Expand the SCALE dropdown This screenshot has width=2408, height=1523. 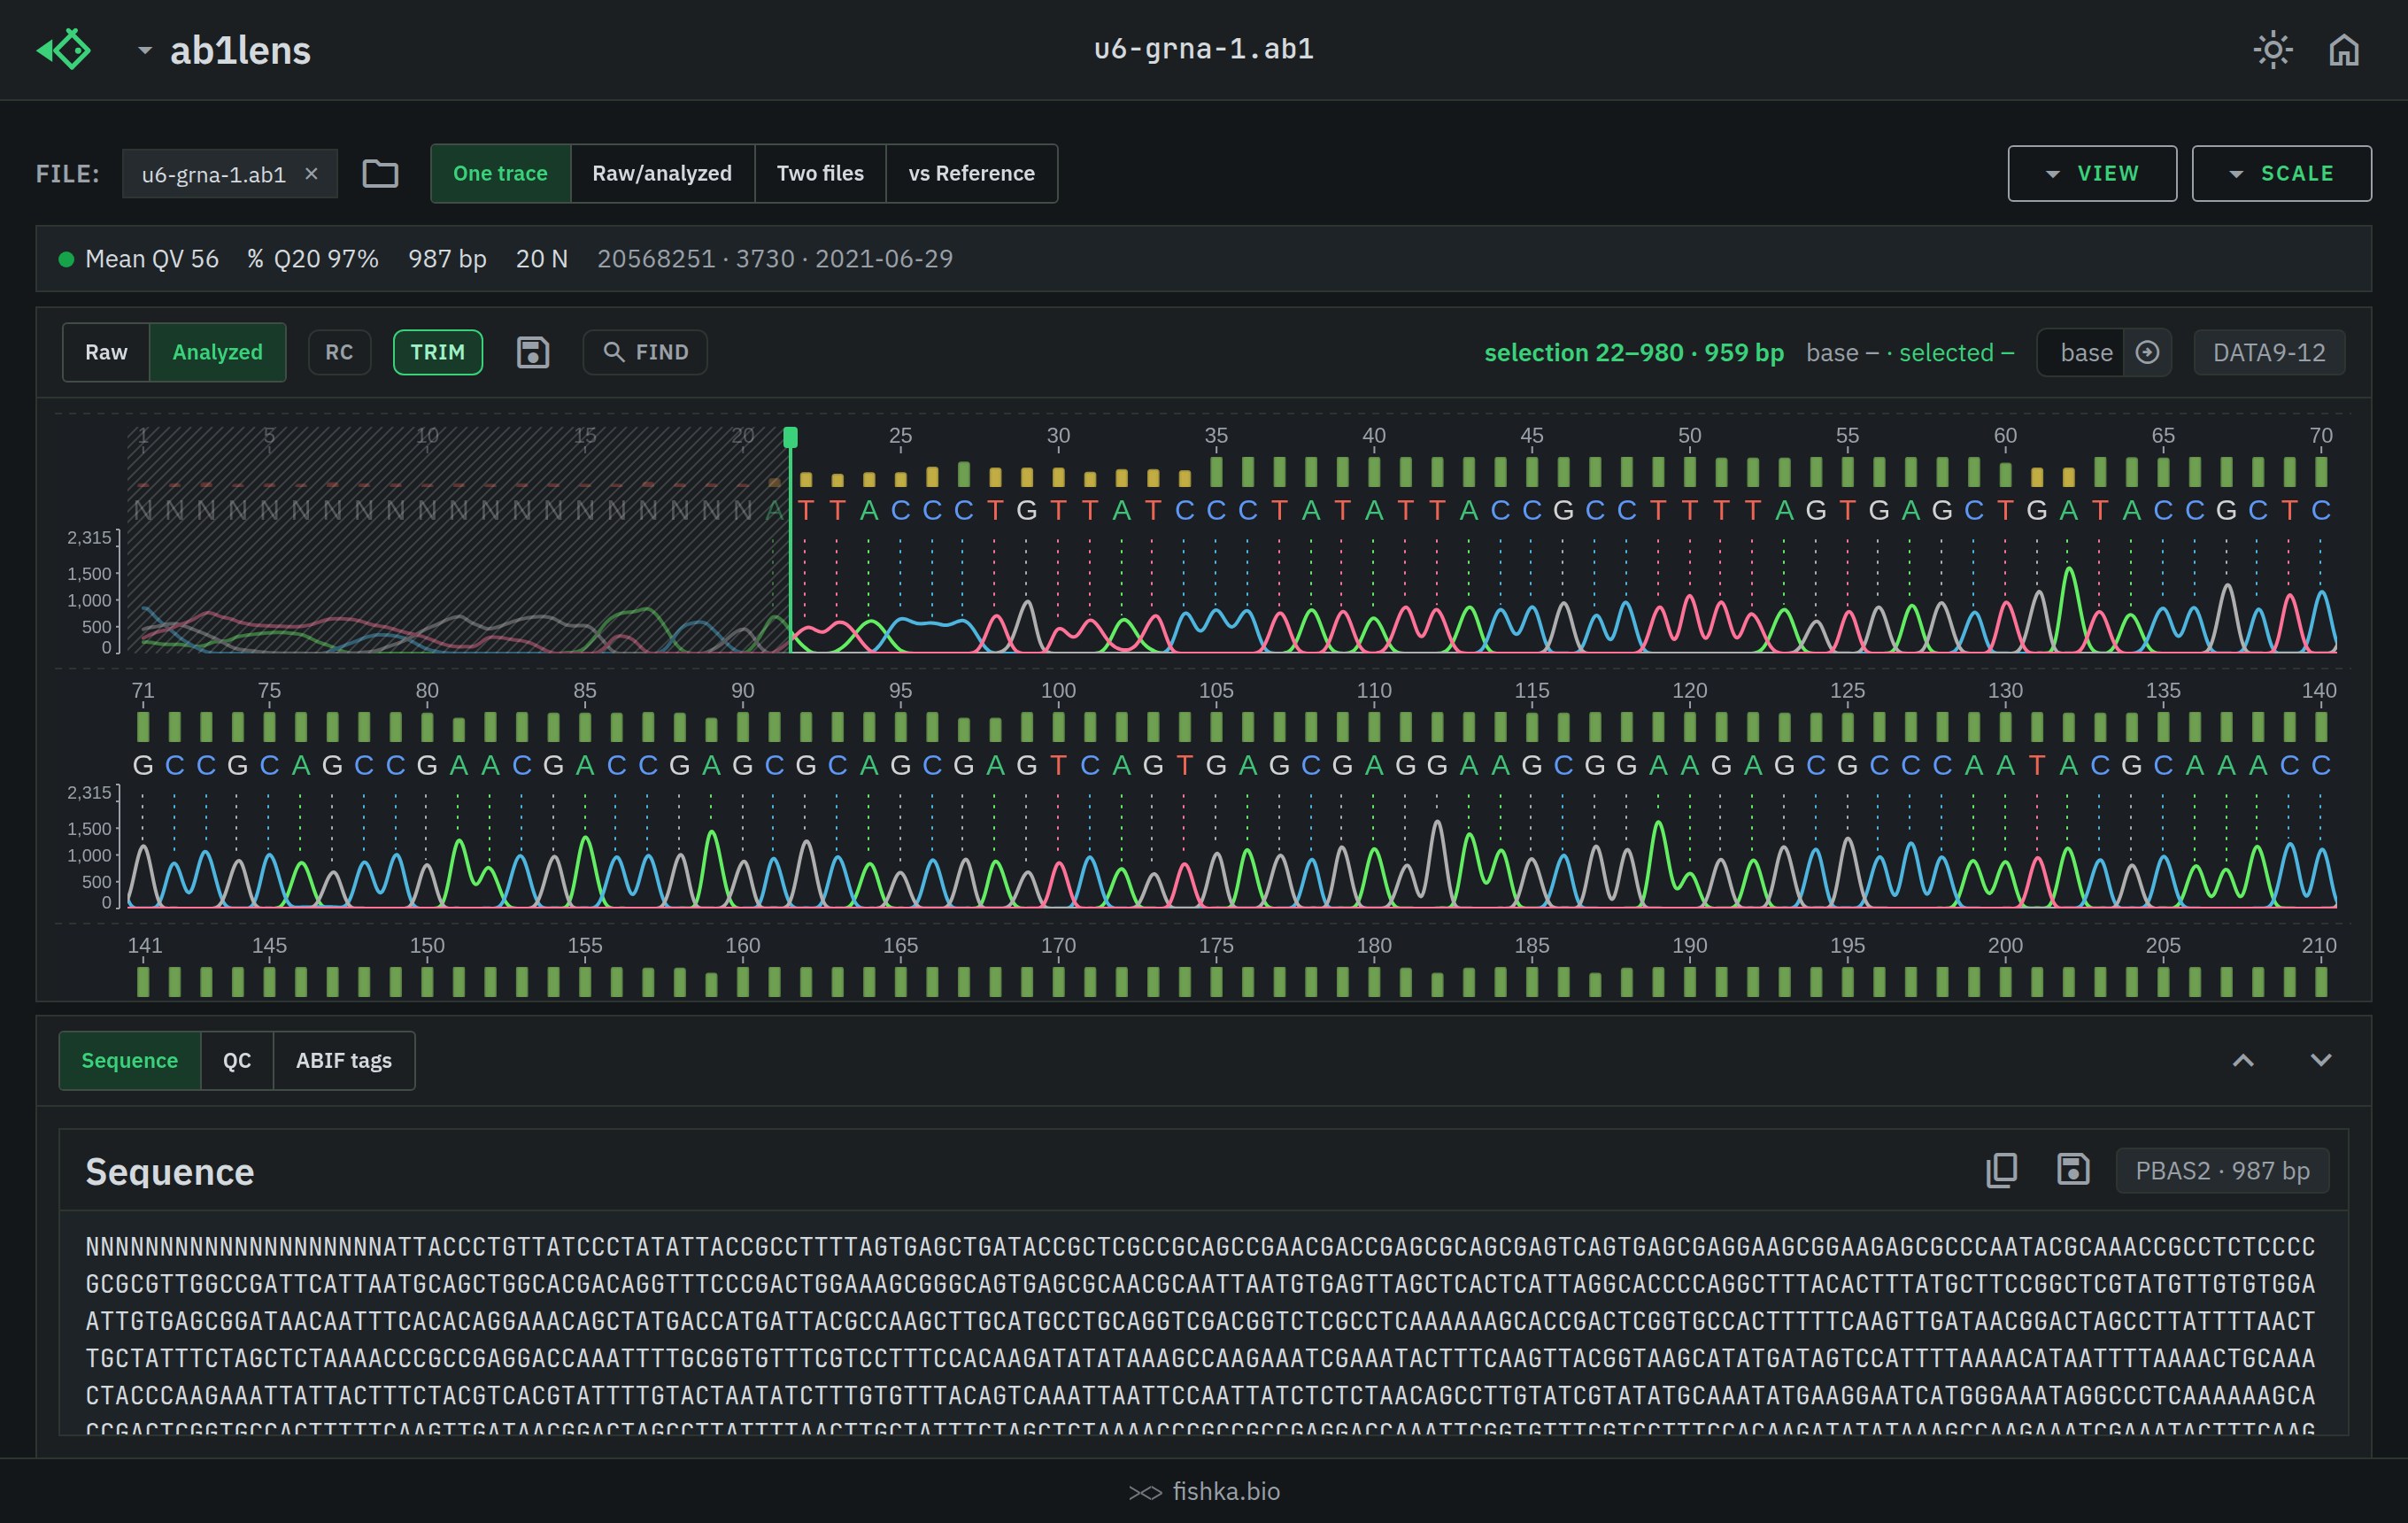pyautogui.click(x=2281, y=174)
